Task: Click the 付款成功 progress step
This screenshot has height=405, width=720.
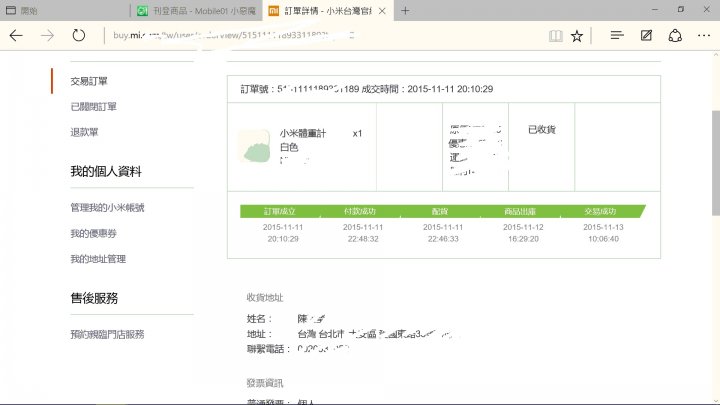Action: click(x=360, y=211)
